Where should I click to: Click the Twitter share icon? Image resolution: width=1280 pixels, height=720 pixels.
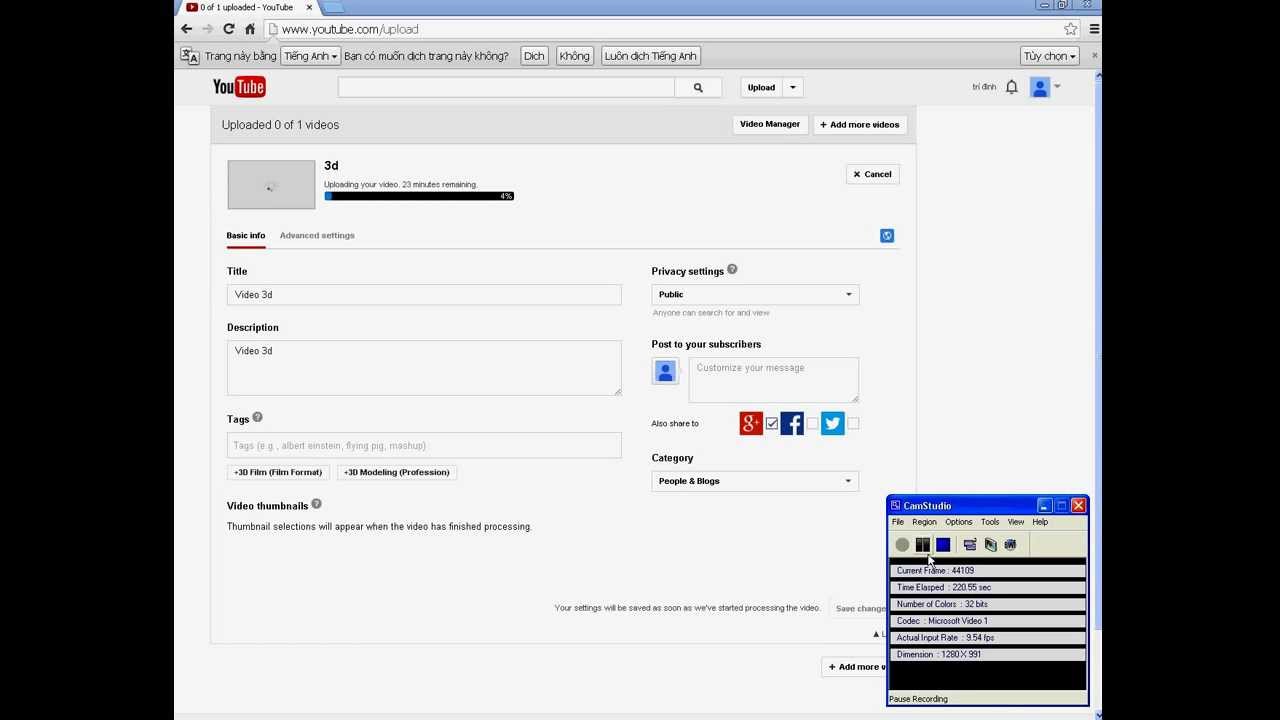[x=833, y=424]
